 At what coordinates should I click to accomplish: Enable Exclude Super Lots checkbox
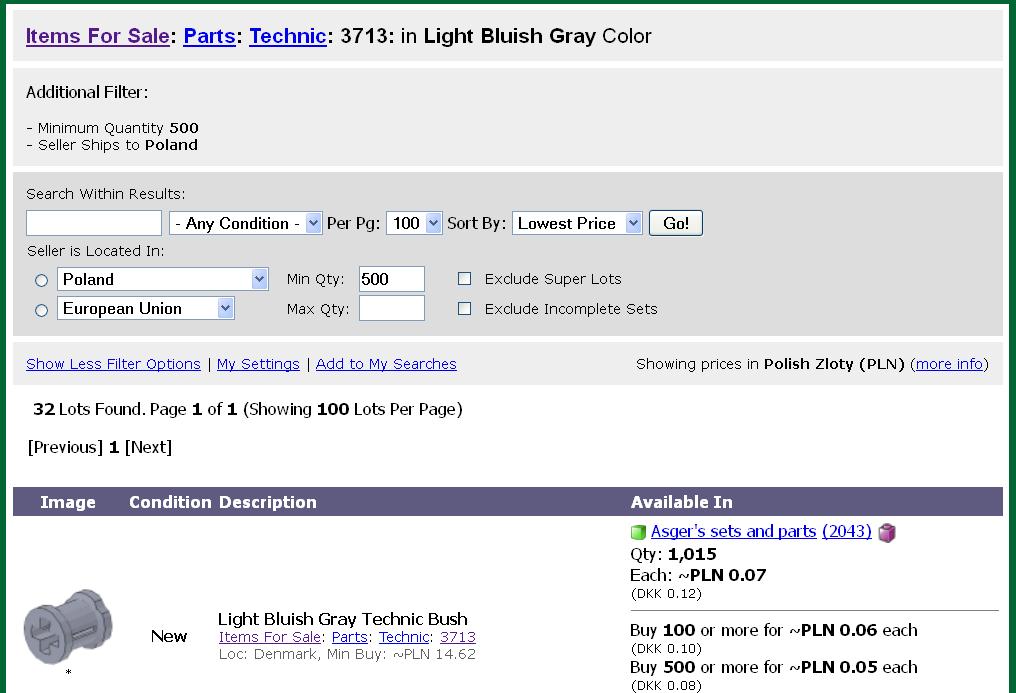click(x=465, y=278)
